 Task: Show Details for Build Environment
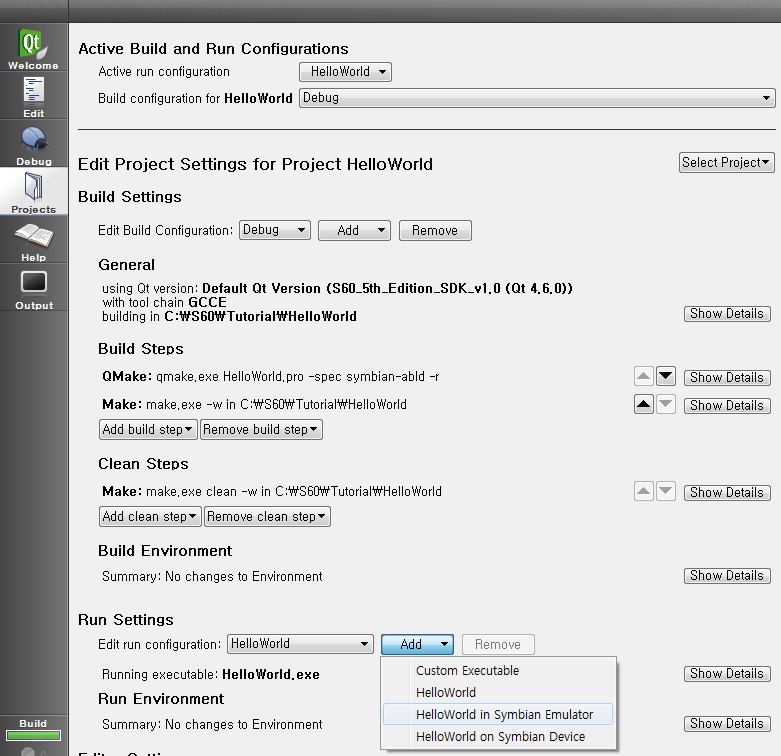(726, 576)
